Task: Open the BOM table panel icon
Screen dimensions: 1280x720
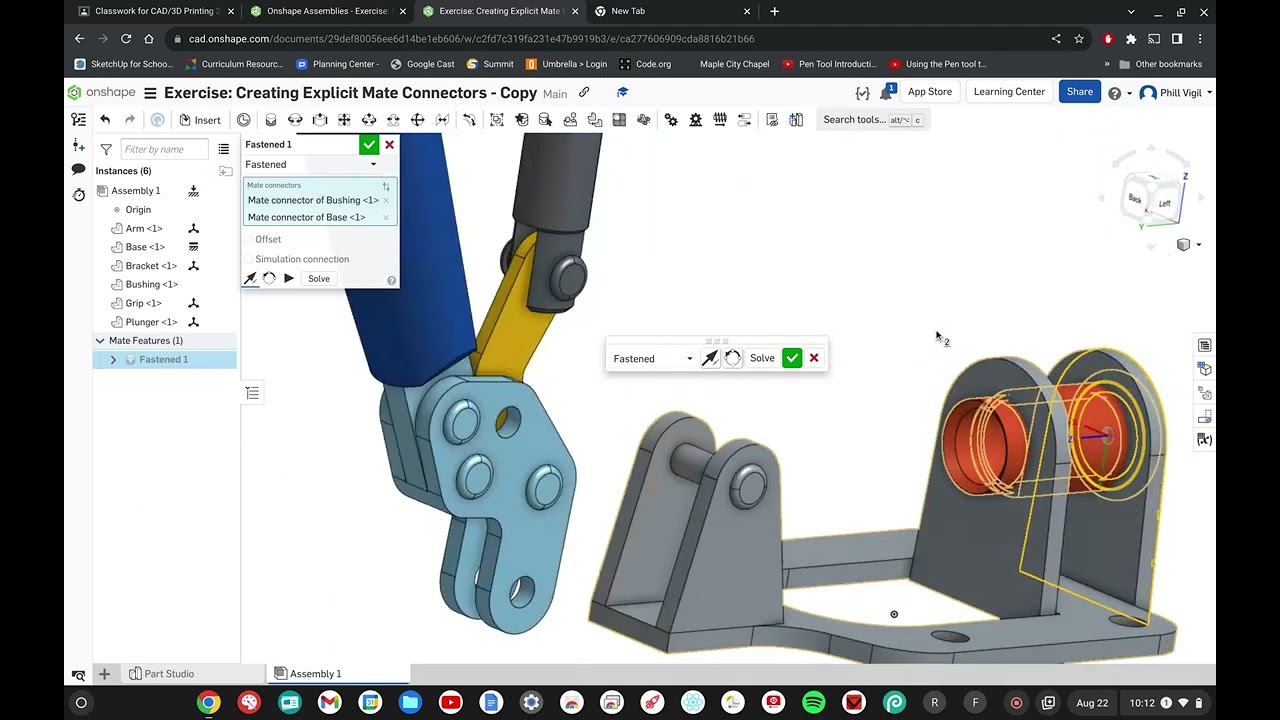Action: 1205,345
